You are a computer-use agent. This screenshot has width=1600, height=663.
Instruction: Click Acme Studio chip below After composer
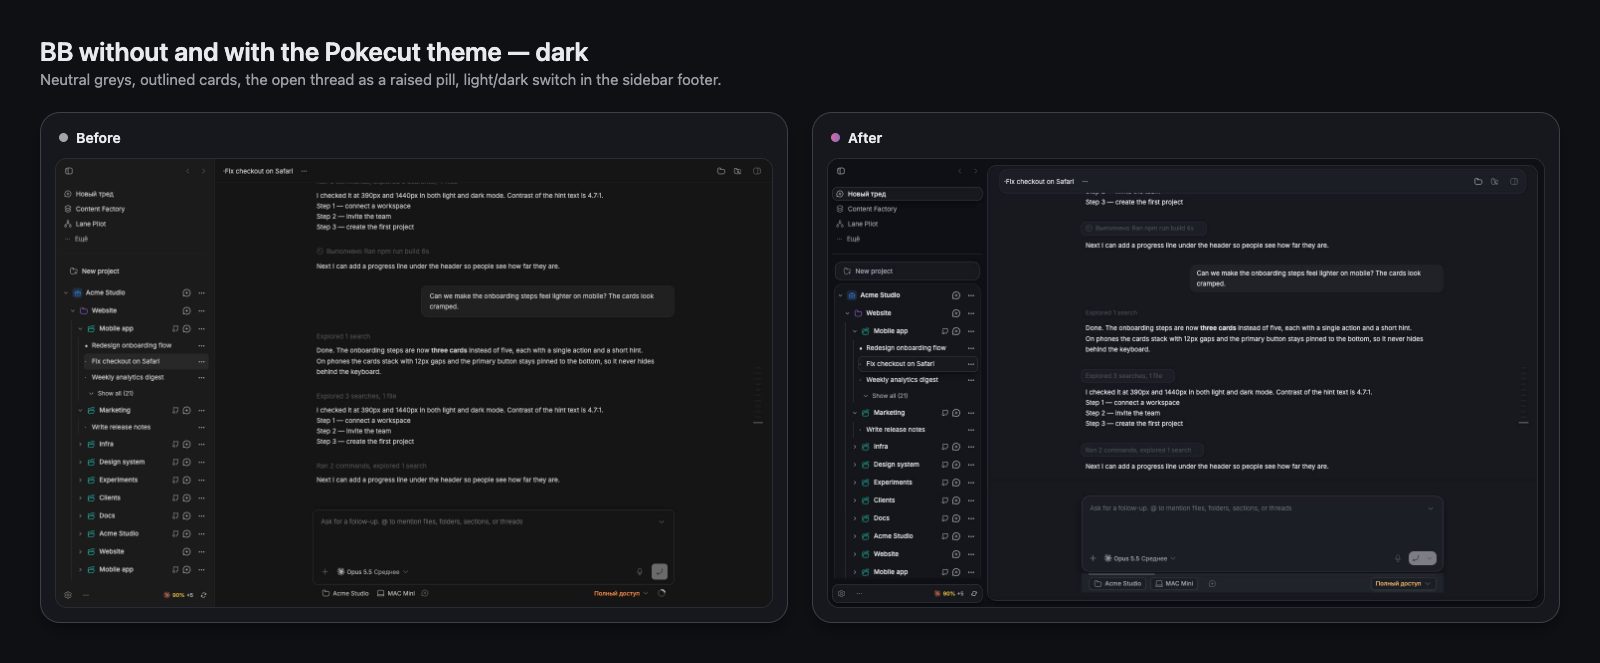tap(1117, 583)
